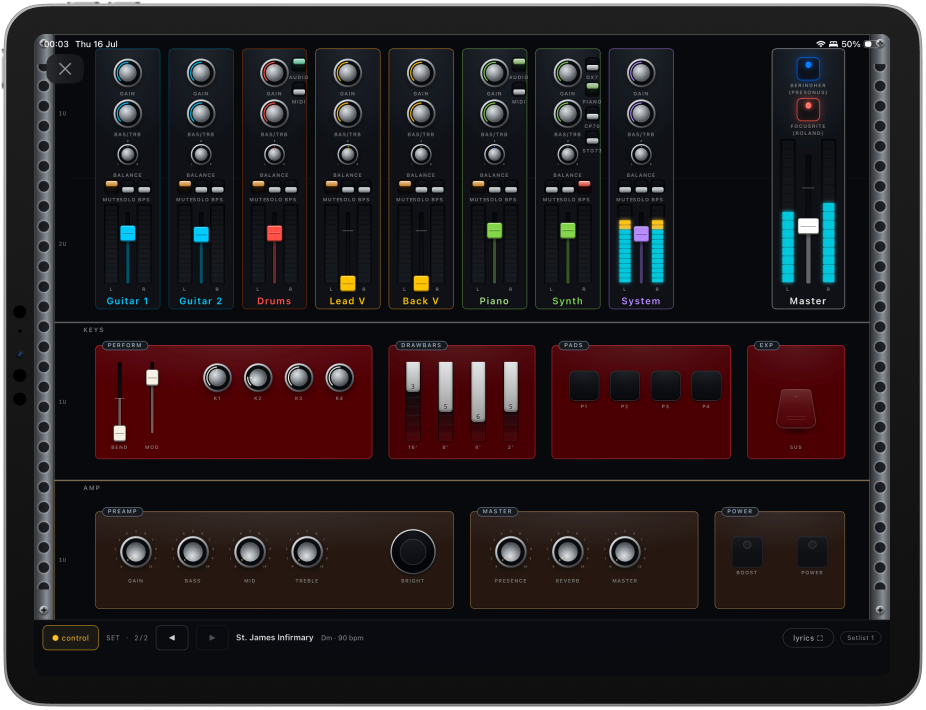The image size is (926, 710).
Task: Toggle Synth BPS switch
Action: [584, 186]
